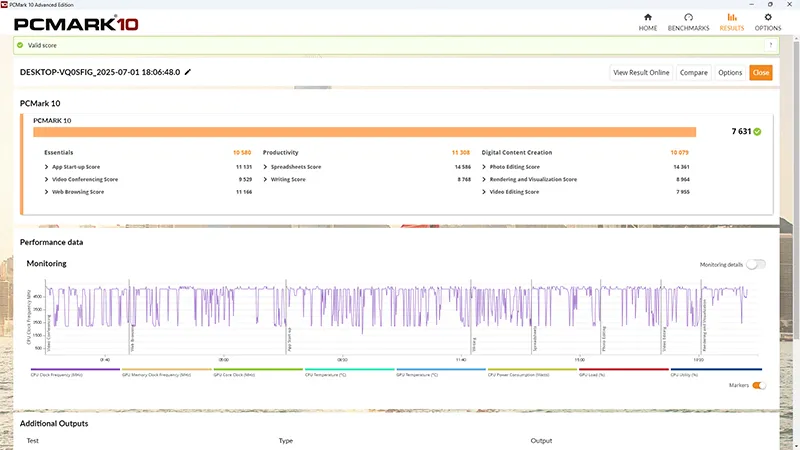Select CPU Power Consumption legend
The width and height of the screenshot is (800, 450).
[532, 371]
